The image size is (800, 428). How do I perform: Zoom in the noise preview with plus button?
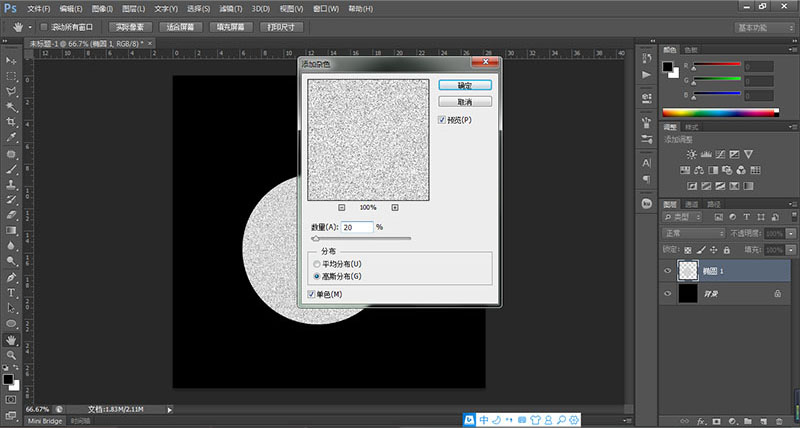point(395,207)
